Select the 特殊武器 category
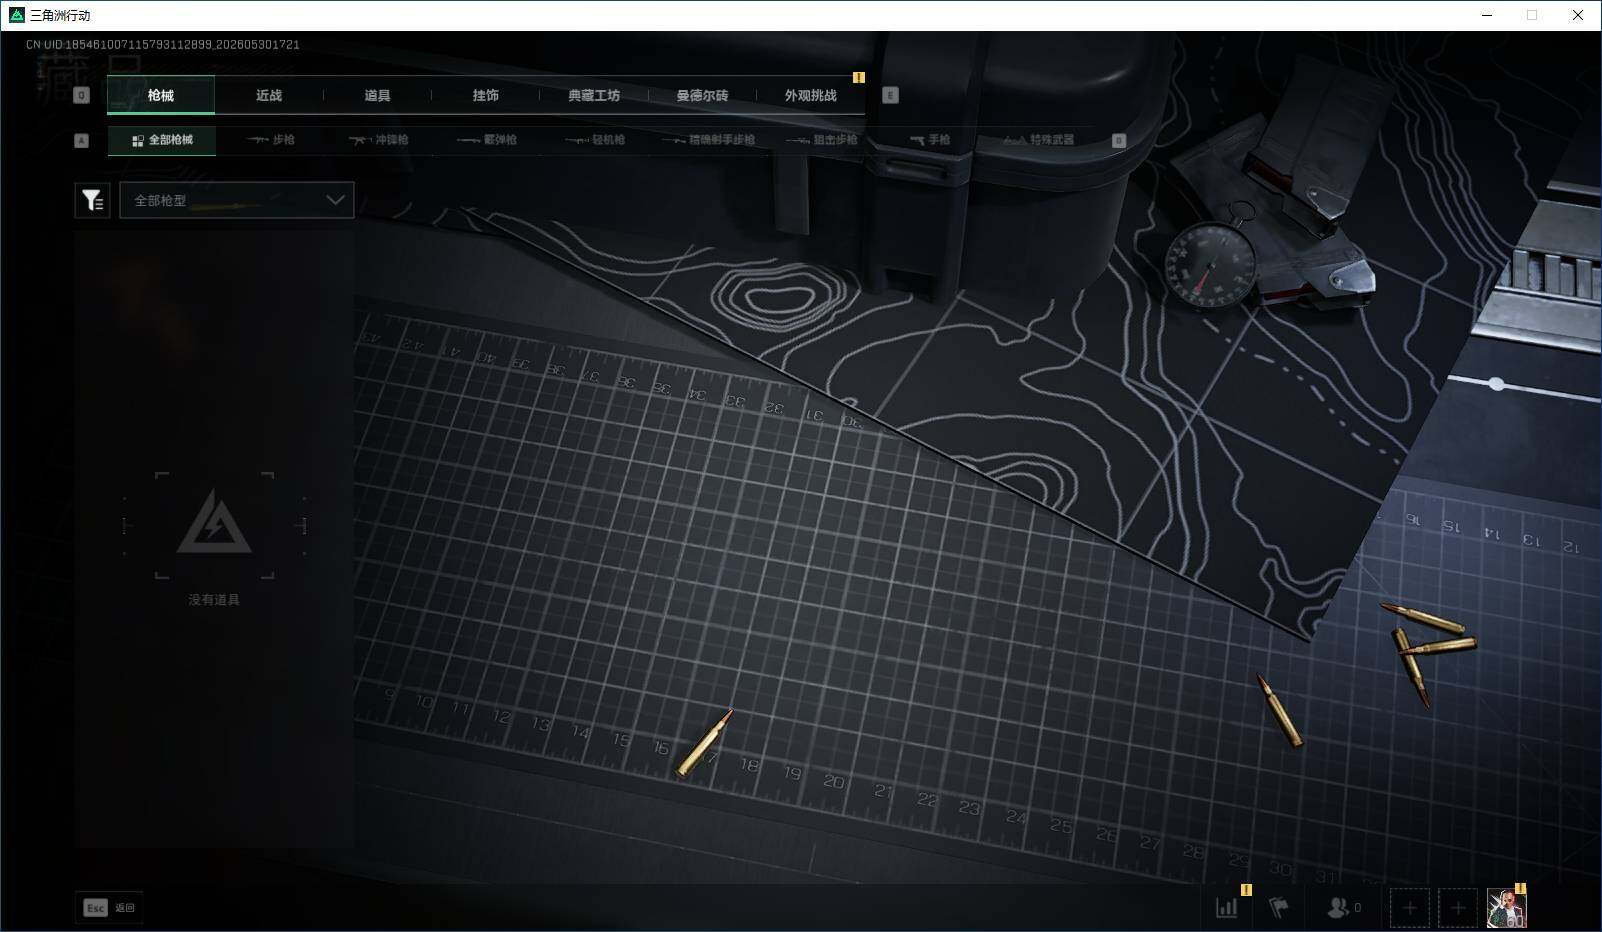The image size is (1602, 932). (1039, 140)
